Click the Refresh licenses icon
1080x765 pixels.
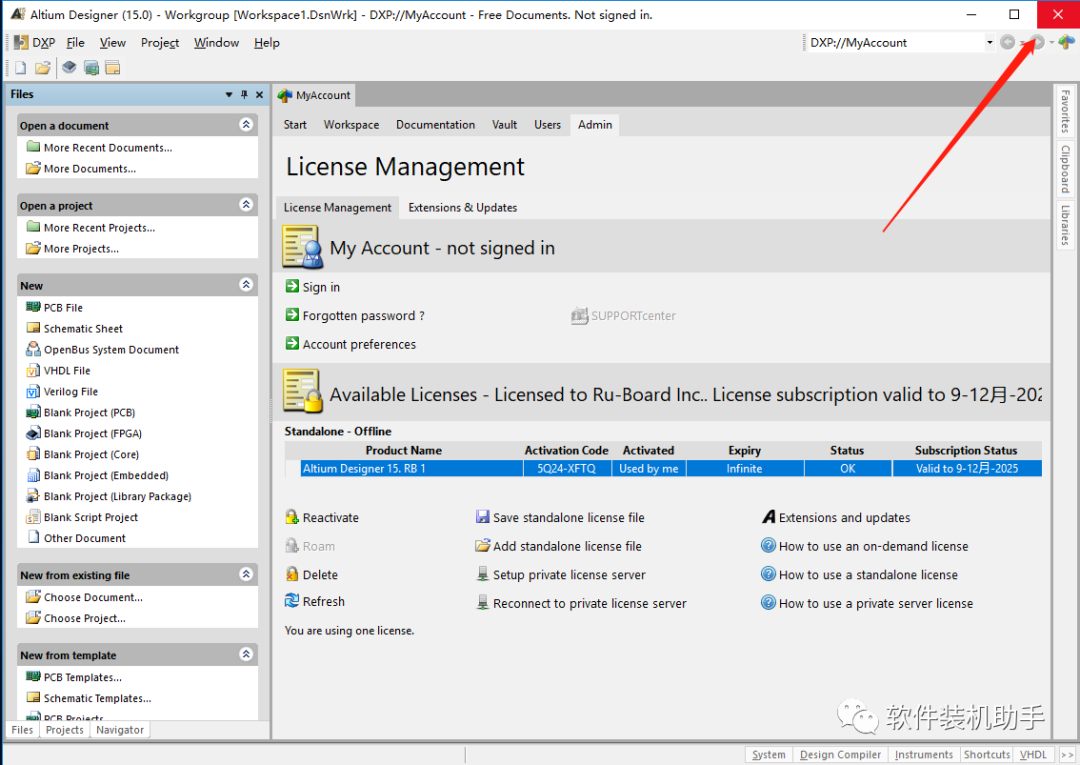292,600
